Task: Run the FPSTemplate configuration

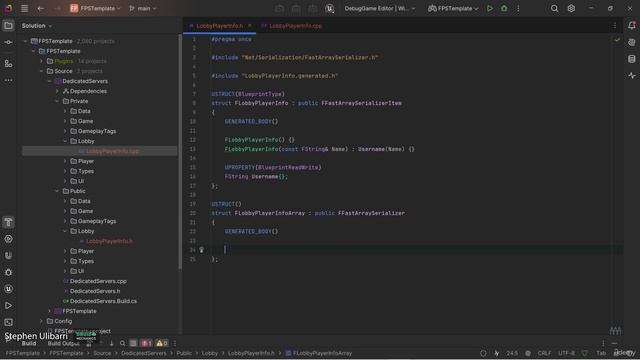Action: click(490, 8)
